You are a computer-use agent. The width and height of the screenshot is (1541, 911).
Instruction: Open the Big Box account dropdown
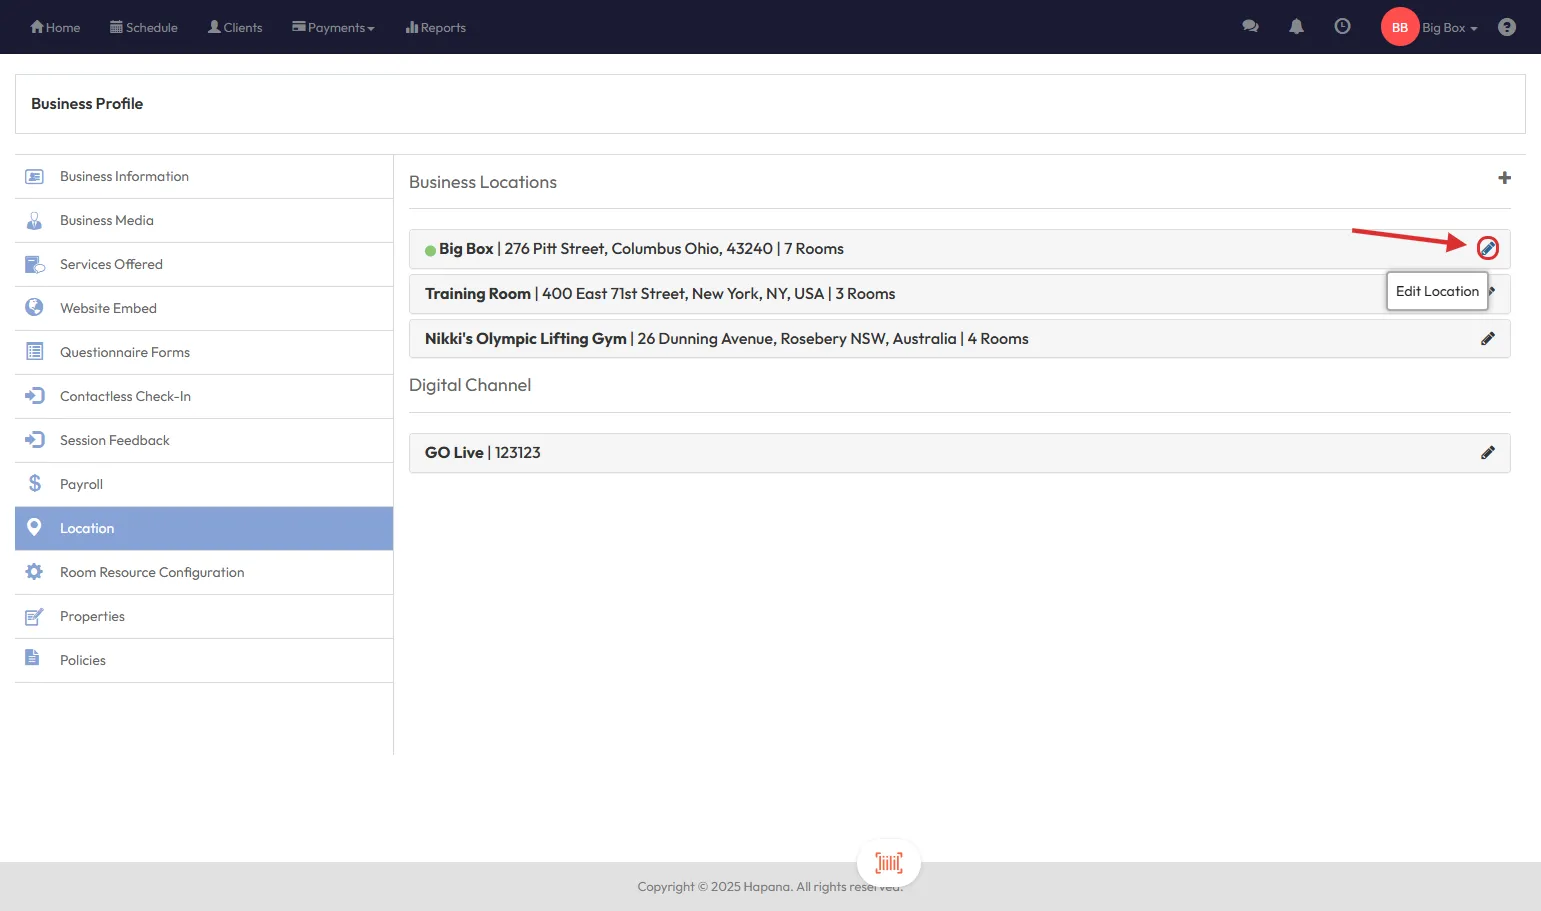[x=1449, y=28]
